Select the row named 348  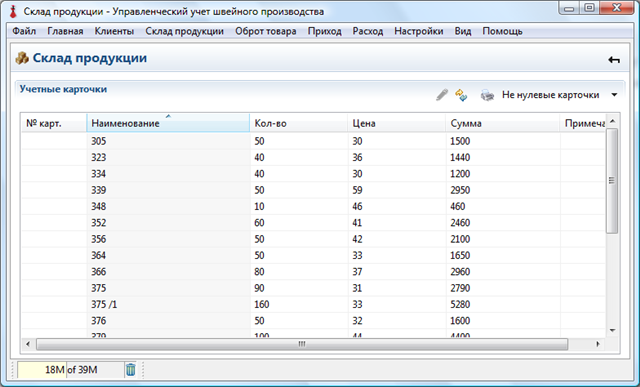point(313,207)
